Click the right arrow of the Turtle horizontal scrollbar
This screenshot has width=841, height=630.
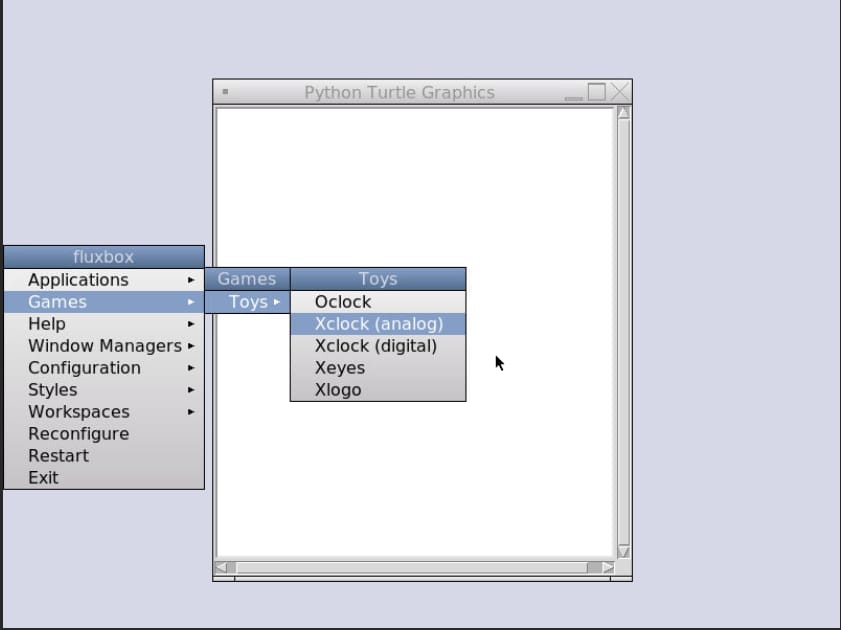(x=608, y=567)
